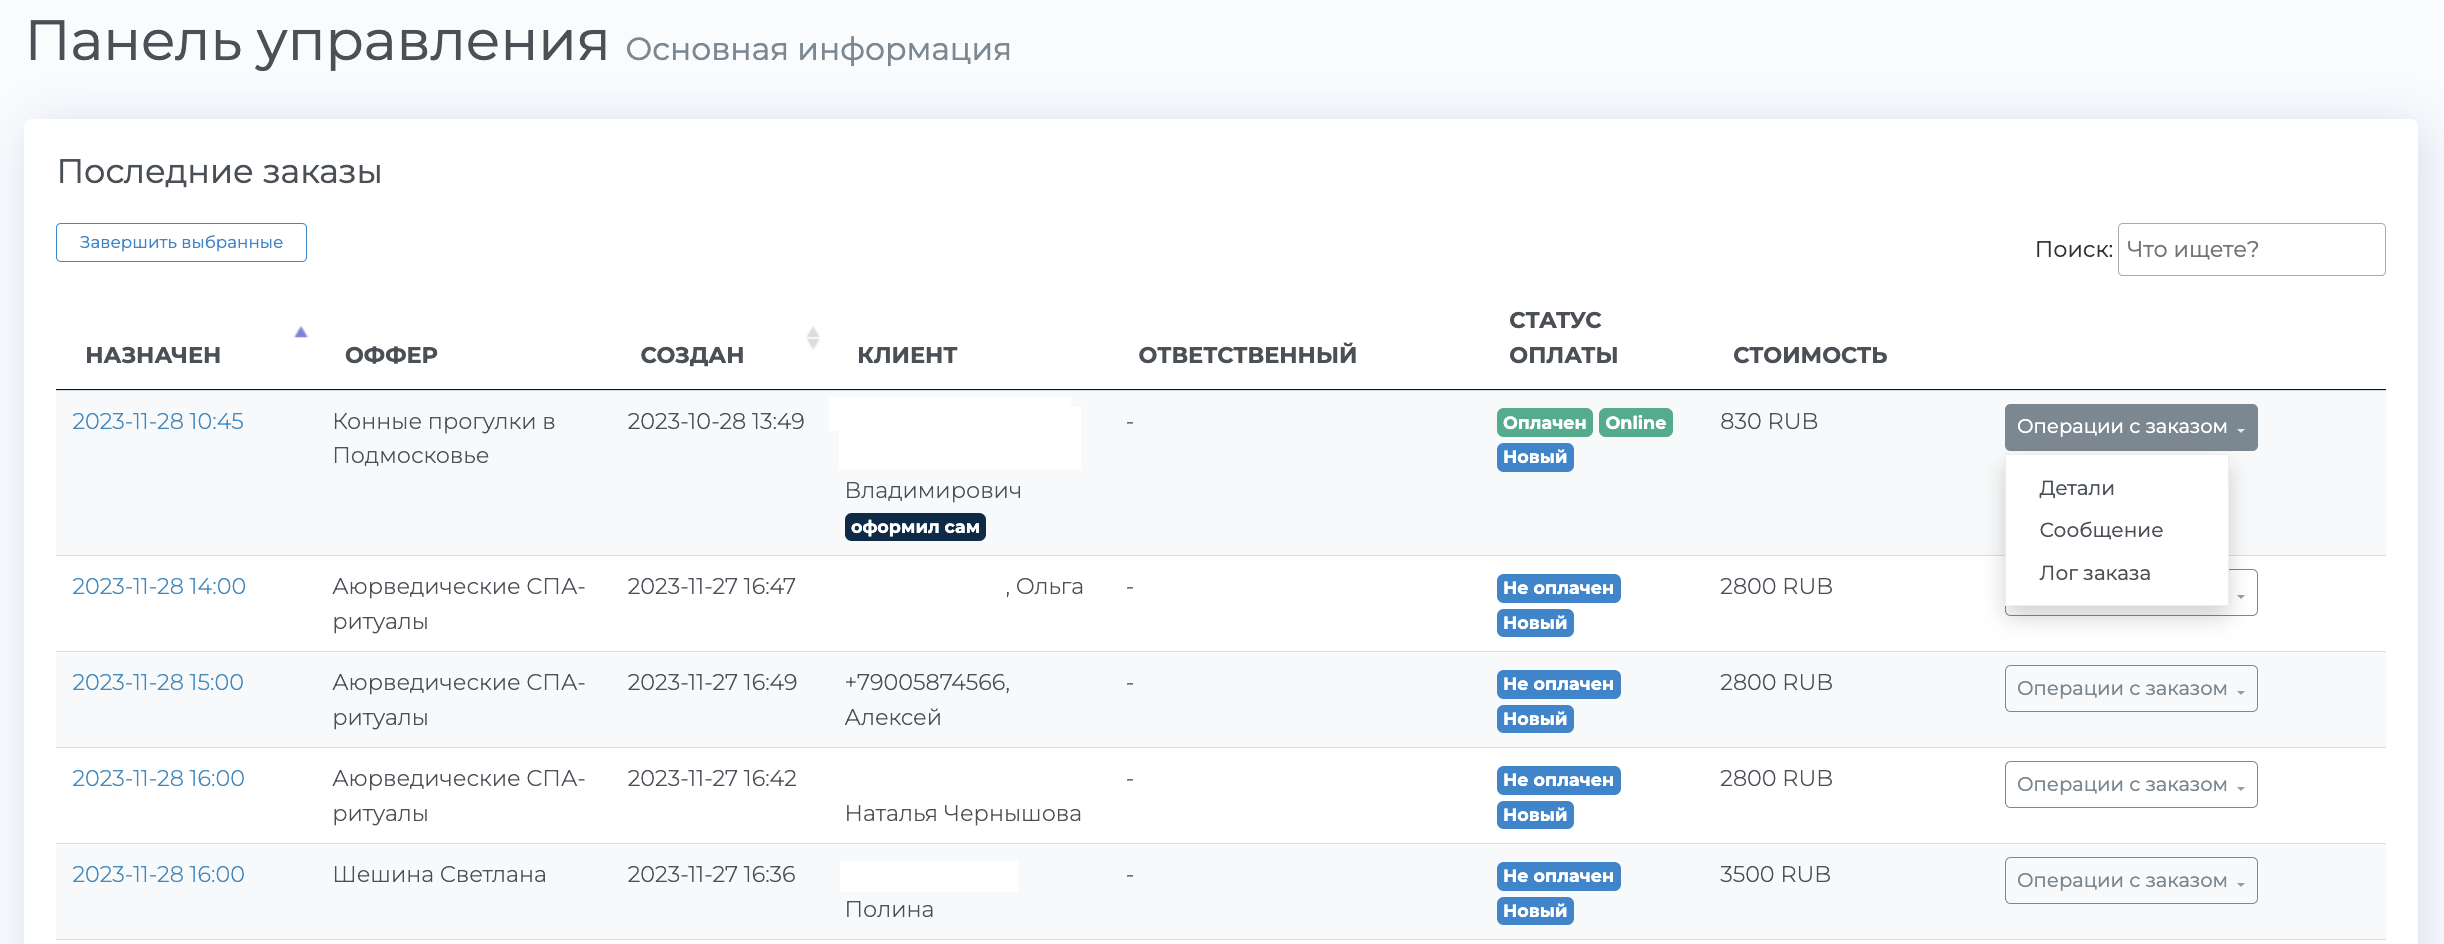Click the green 'Оплачен' status badge

[x=1544, y=423]
